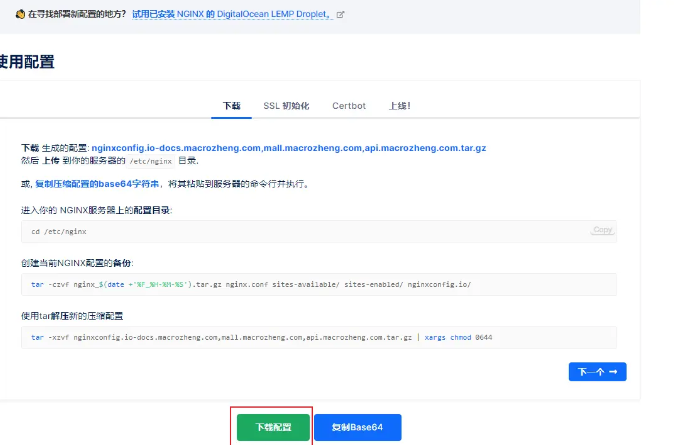The width and height of the screenshot is (686, 445).
Task: Click the blue 复制Base64 button
Action: click(x=357, y=427)
